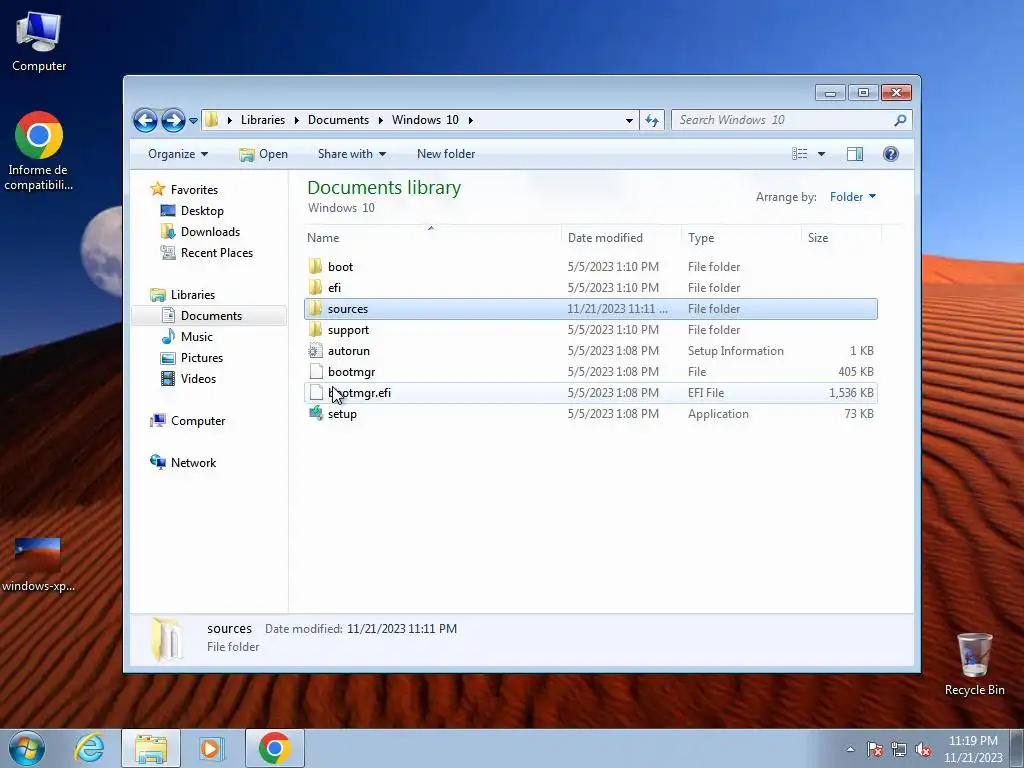Show hidden system tray icons

850,749
